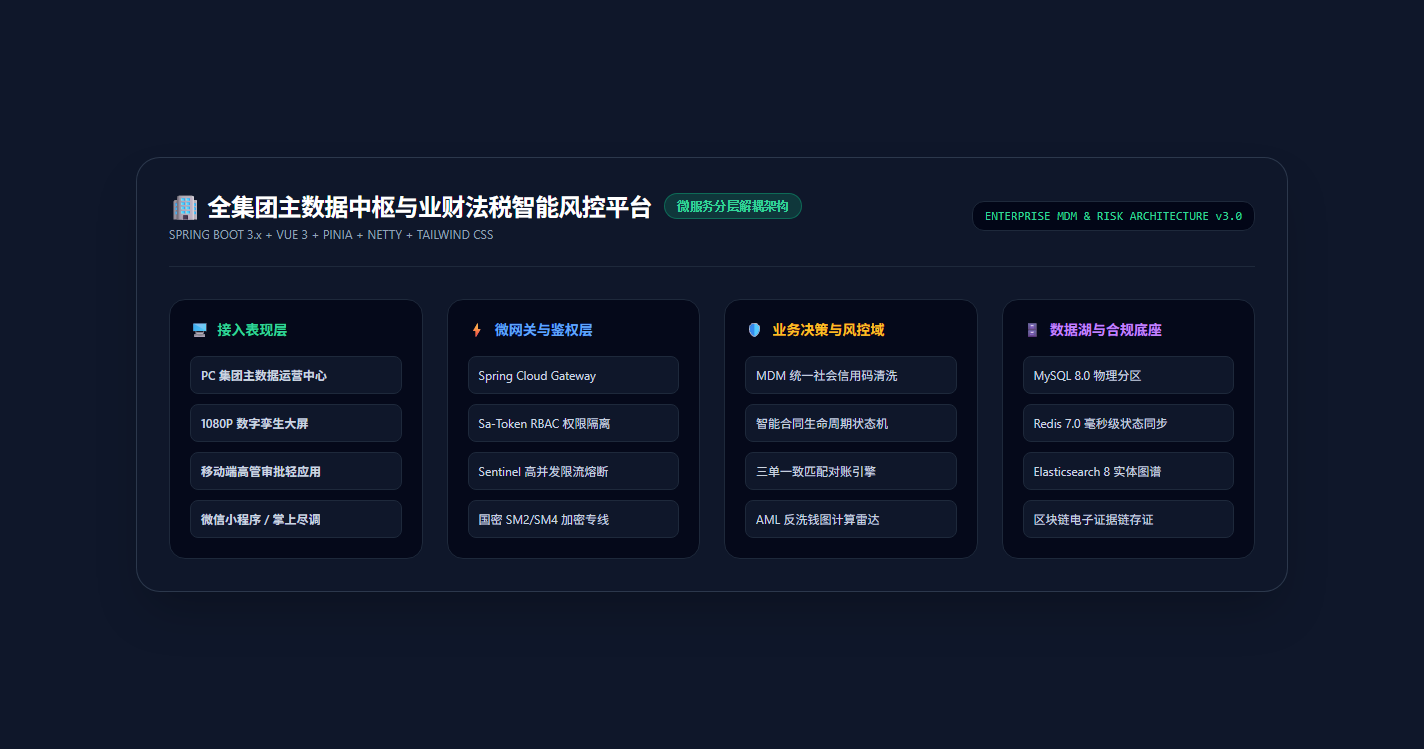Click MDM 统一社会信用码清洗 item
Viewport: 1424px width, 749px height.
tap(851, 375)
